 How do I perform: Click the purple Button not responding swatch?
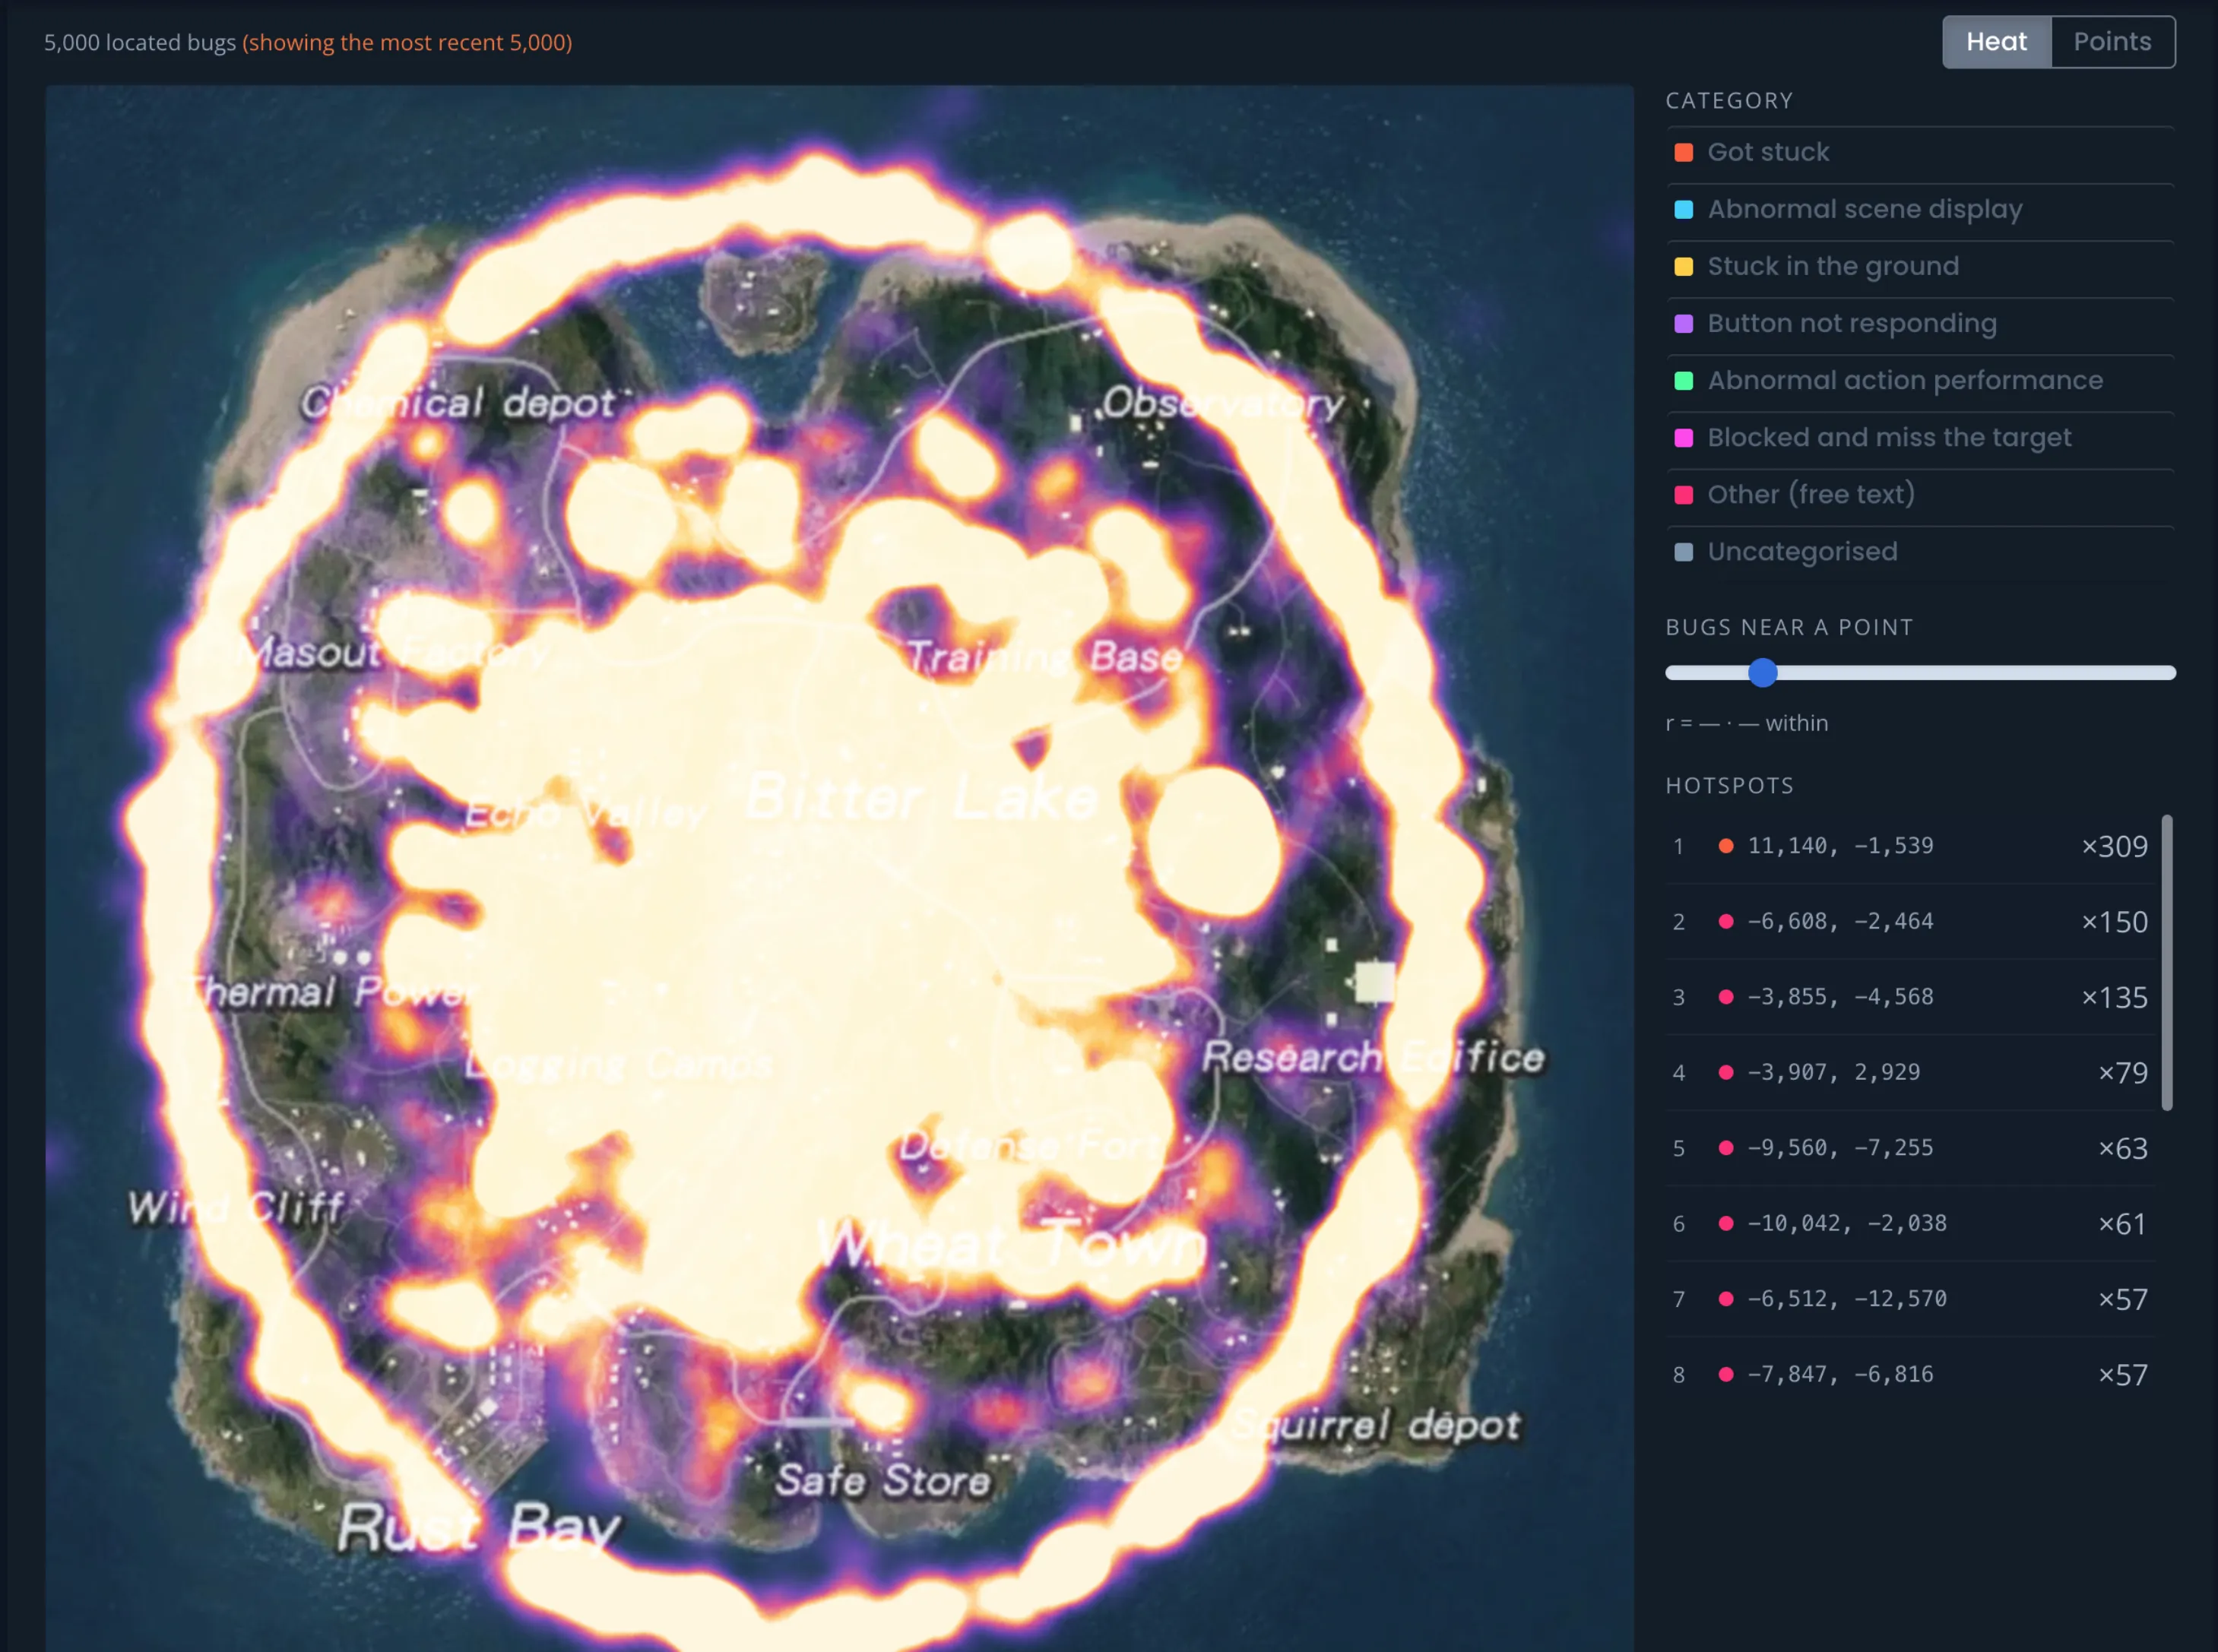1684,324
